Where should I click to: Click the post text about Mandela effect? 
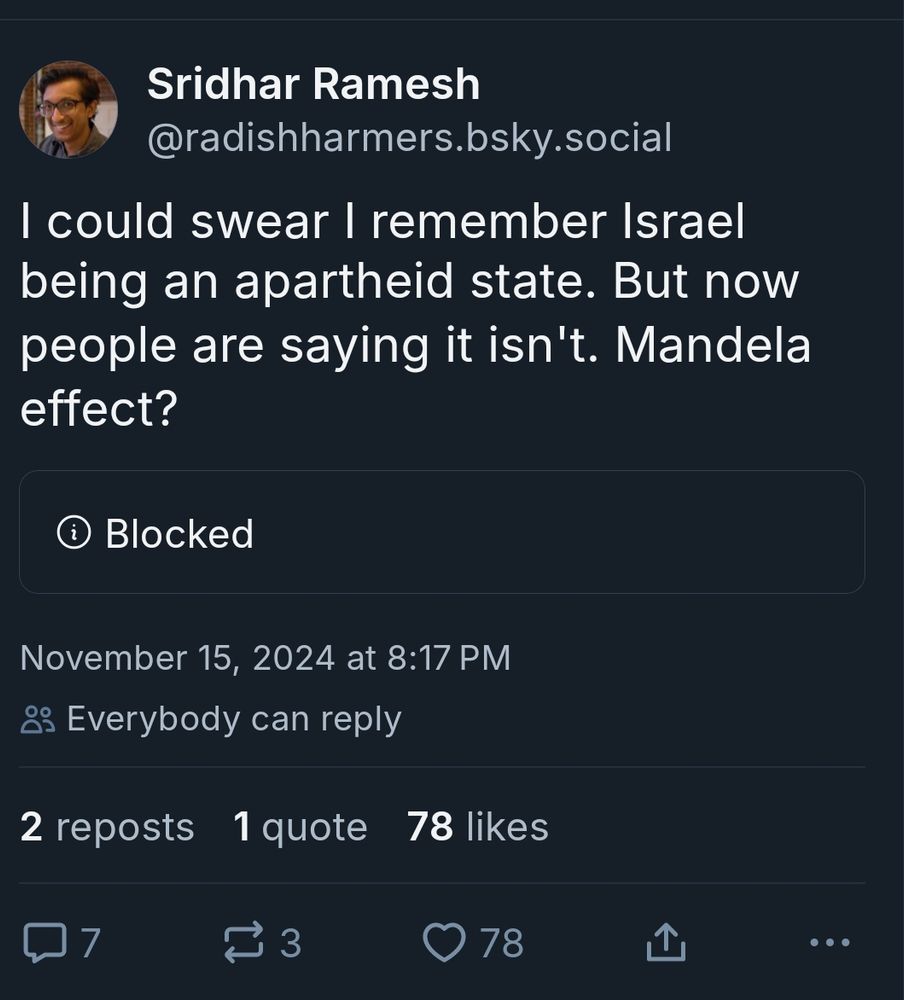[x=415, y=315]
